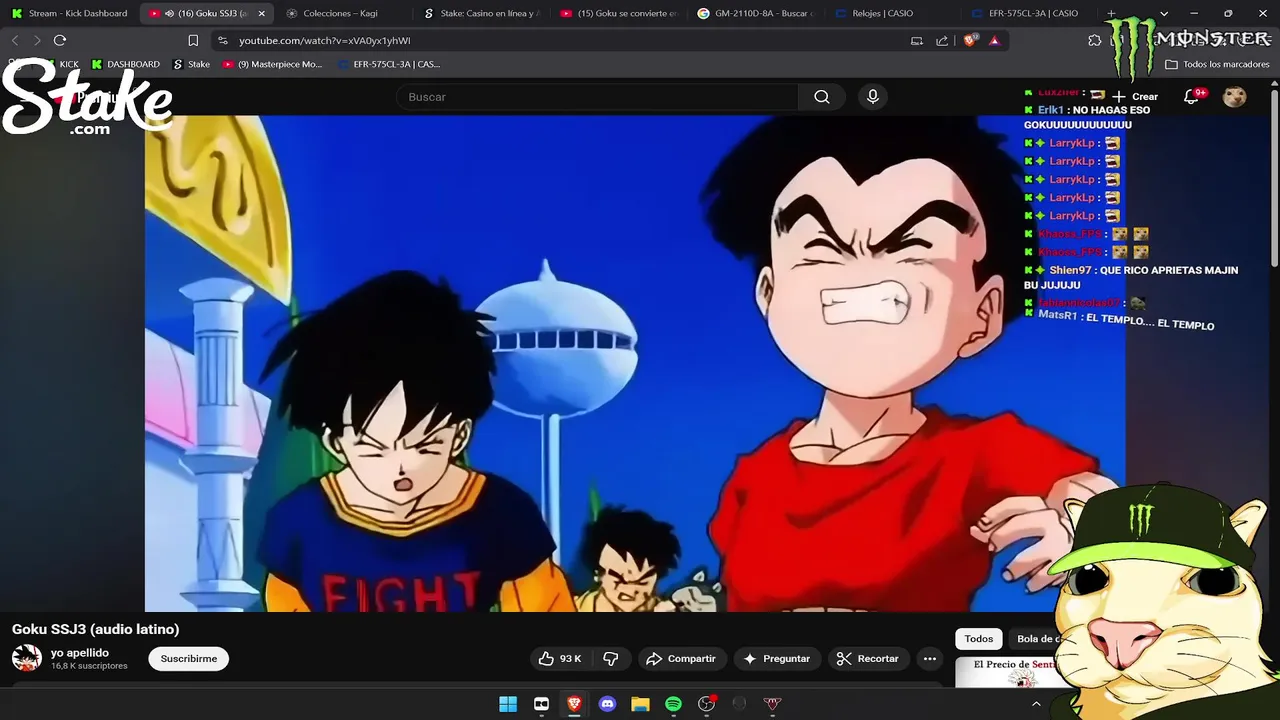Open the yo apellido channel name
This screenshot has height=720, width=1280.
[80, 653]
